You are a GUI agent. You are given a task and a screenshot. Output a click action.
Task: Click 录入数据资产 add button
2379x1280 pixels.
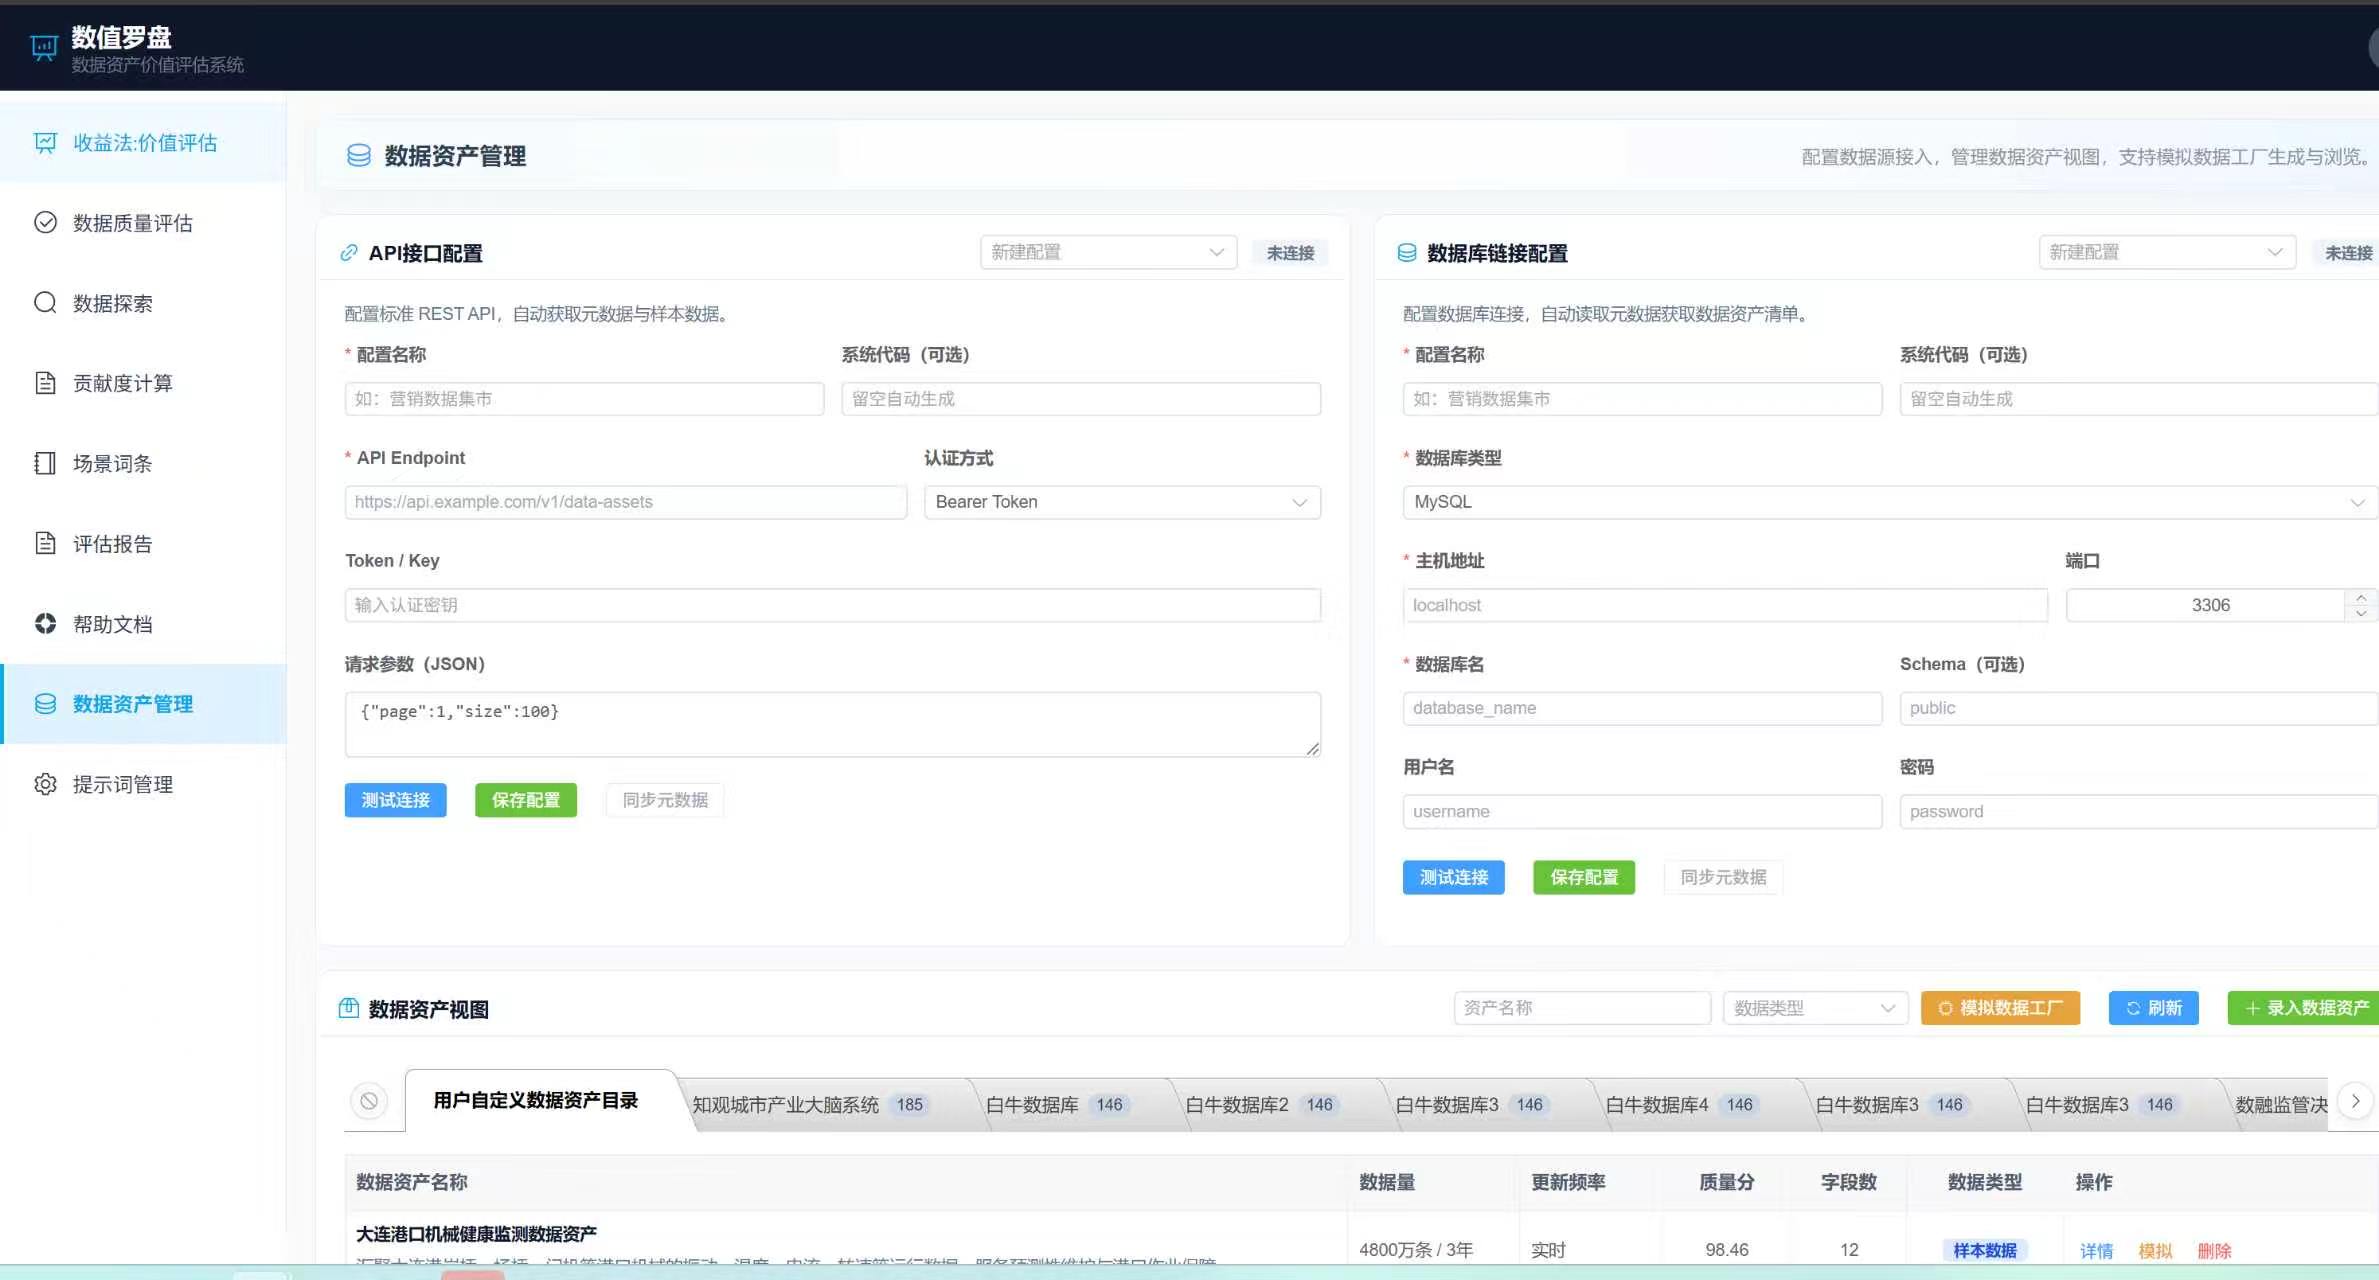pos(2304,1008)
